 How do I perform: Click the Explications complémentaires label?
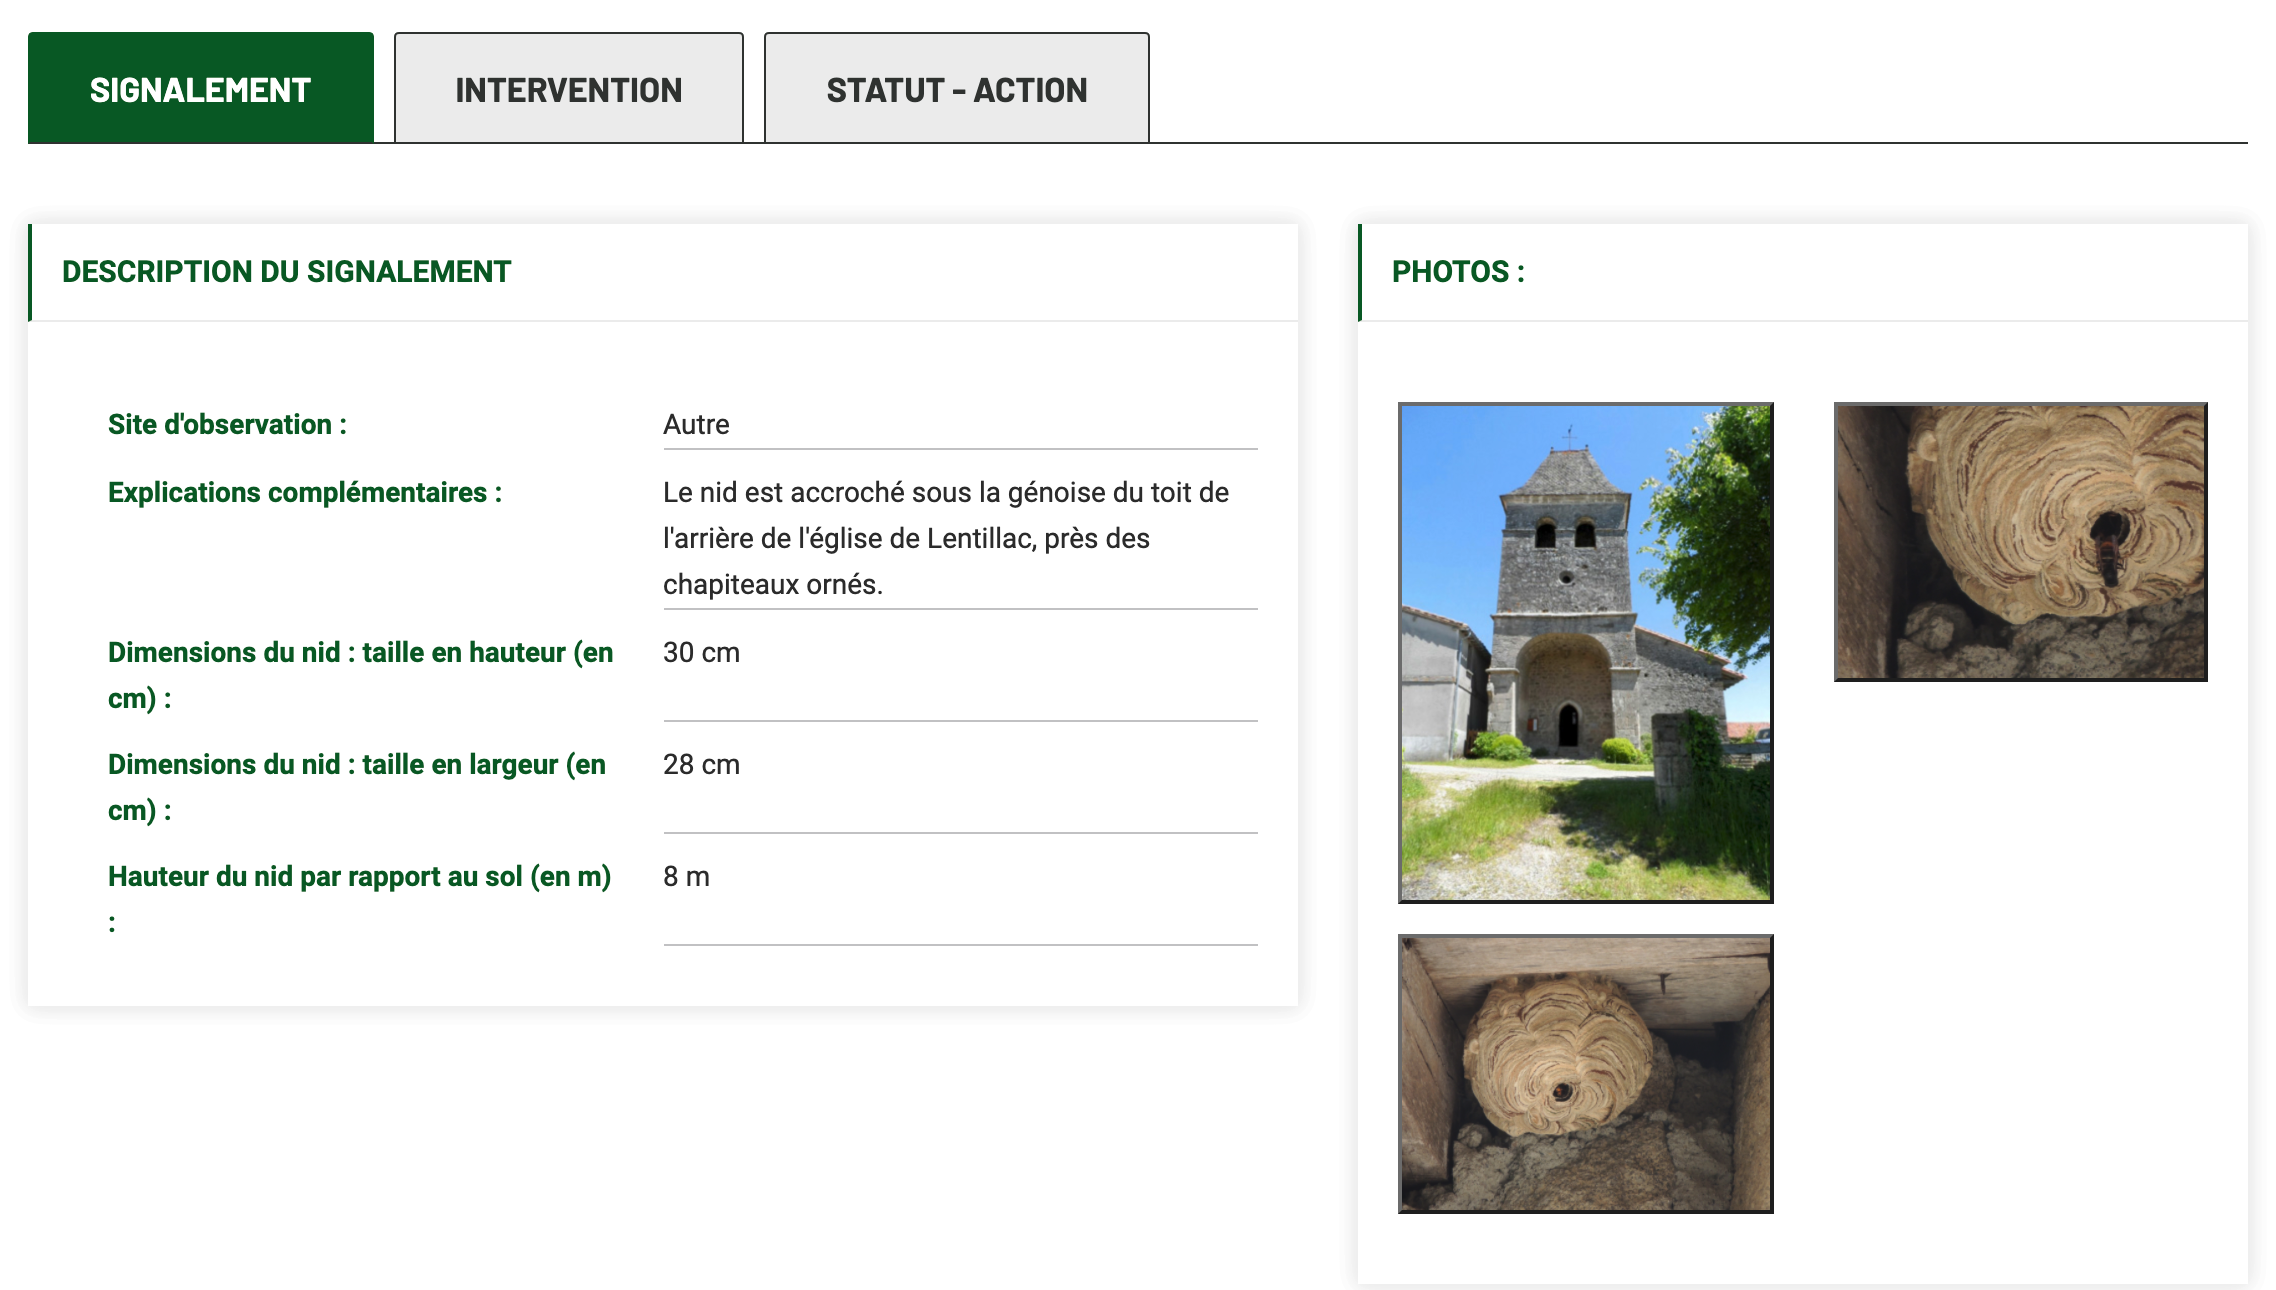[x=304, y=492]
